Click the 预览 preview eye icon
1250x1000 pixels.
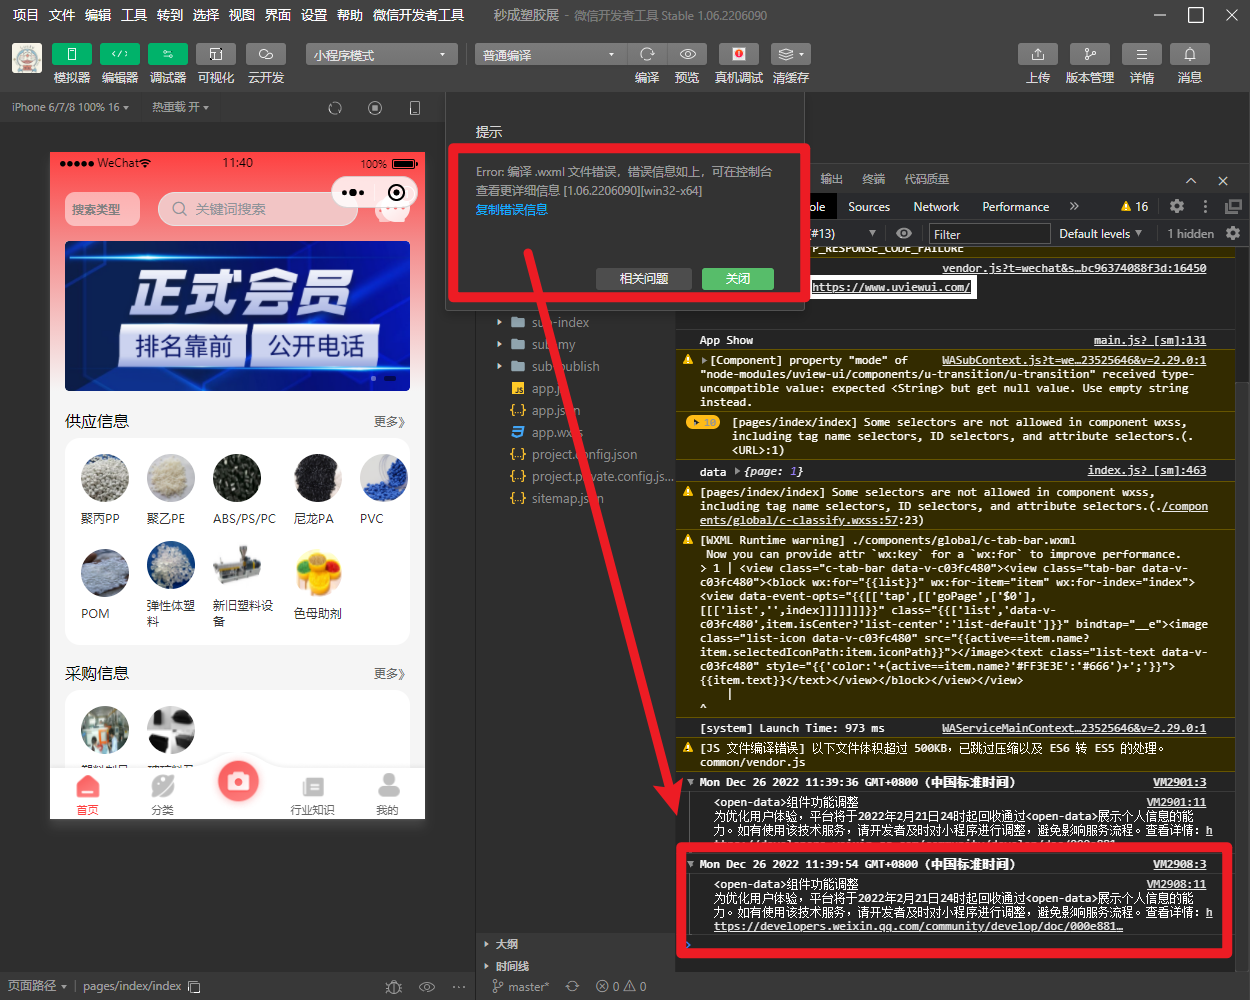(x=687, y=54)
